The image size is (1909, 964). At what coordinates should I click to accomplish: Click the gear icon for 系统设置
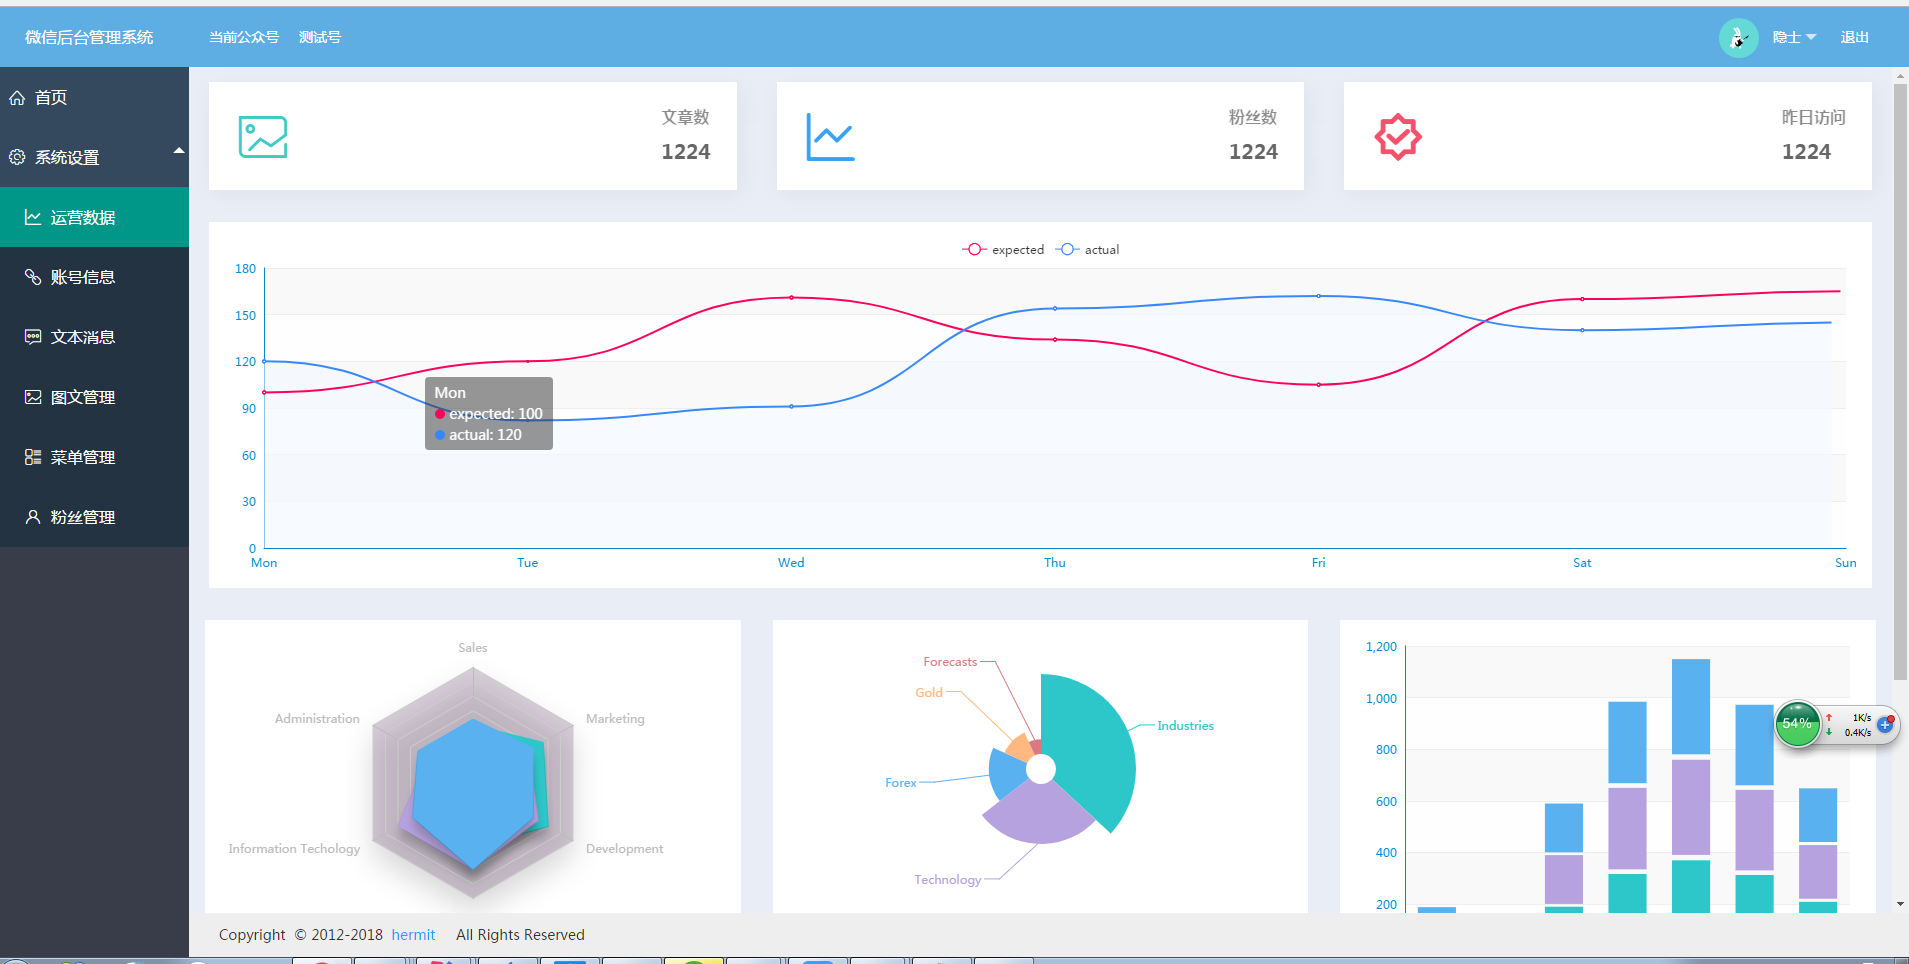click(x=17, y=157)
